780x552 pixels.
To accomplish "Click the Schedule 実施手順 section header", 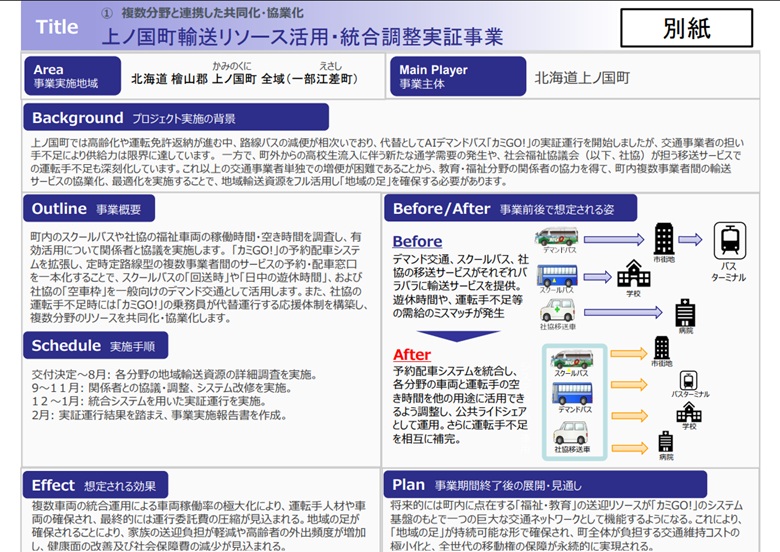I will [x=96, y=346].
